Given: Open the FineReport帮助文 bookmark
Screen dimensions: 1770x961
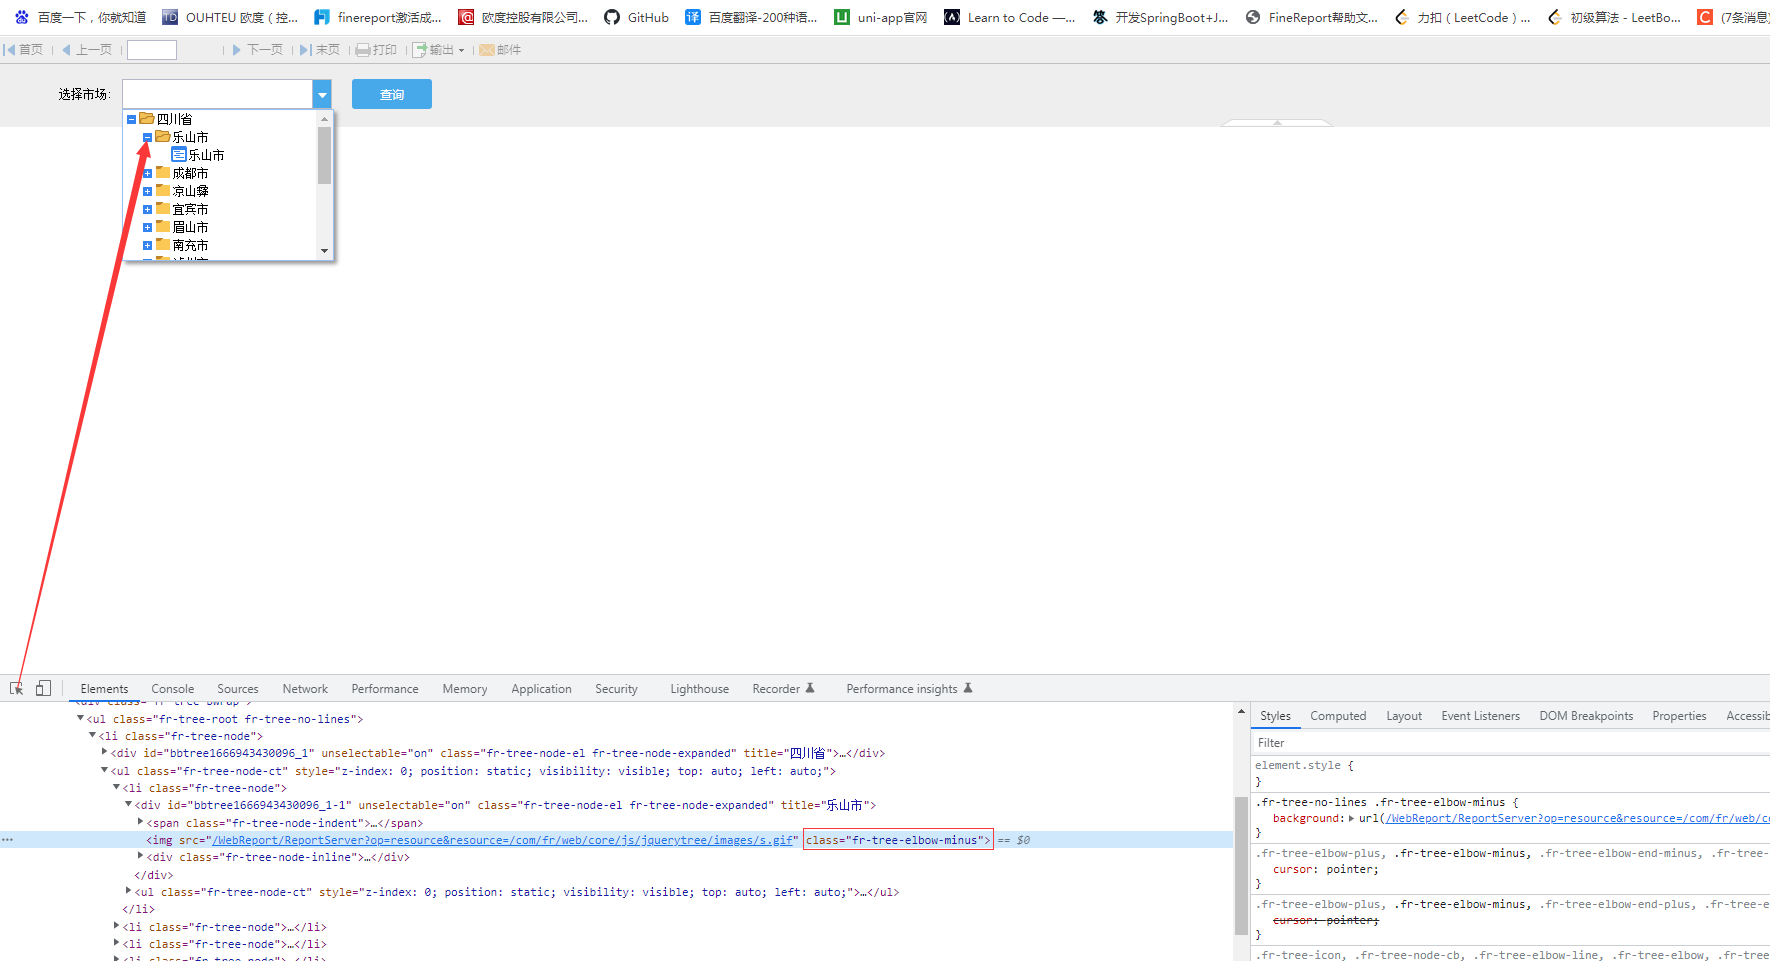Looking at the screenshot, I should point(1312,17).
